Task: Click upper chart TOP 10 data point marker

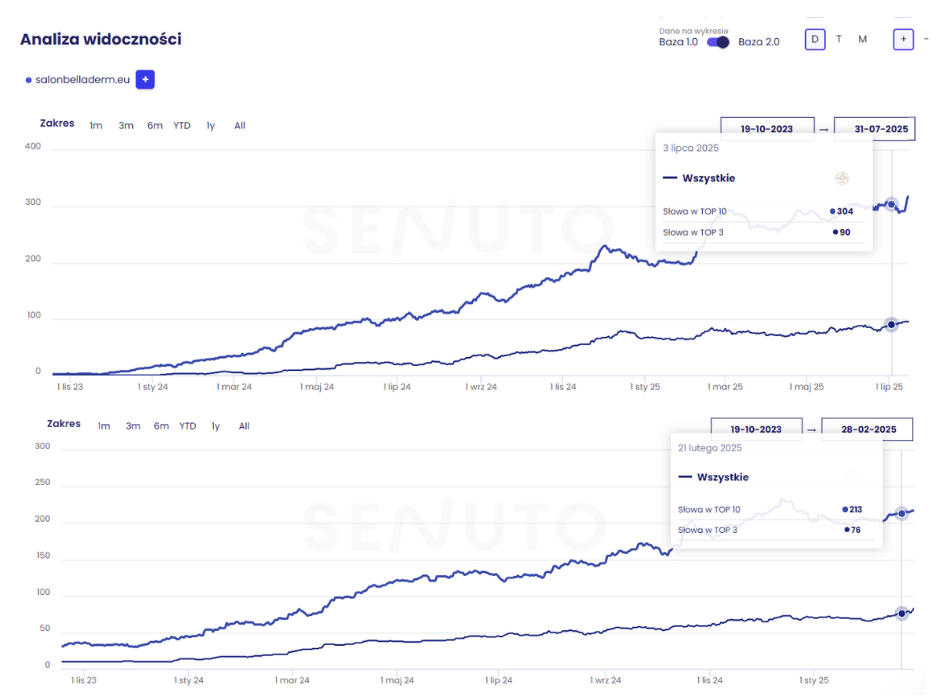Action: tap(891, 205)
